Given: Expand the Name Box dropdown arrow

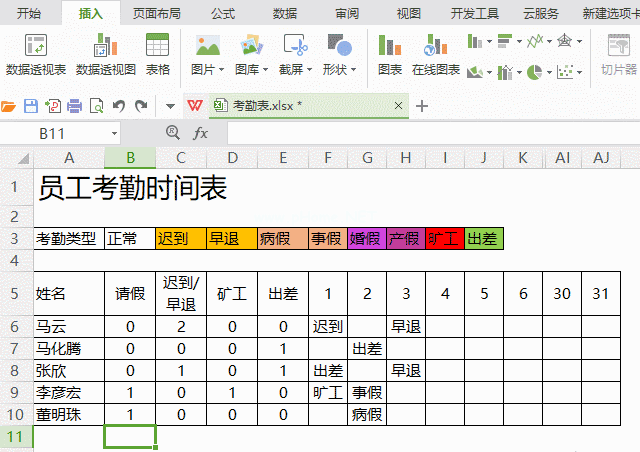Looking at the screenshot, I should (x=115, y=133).
